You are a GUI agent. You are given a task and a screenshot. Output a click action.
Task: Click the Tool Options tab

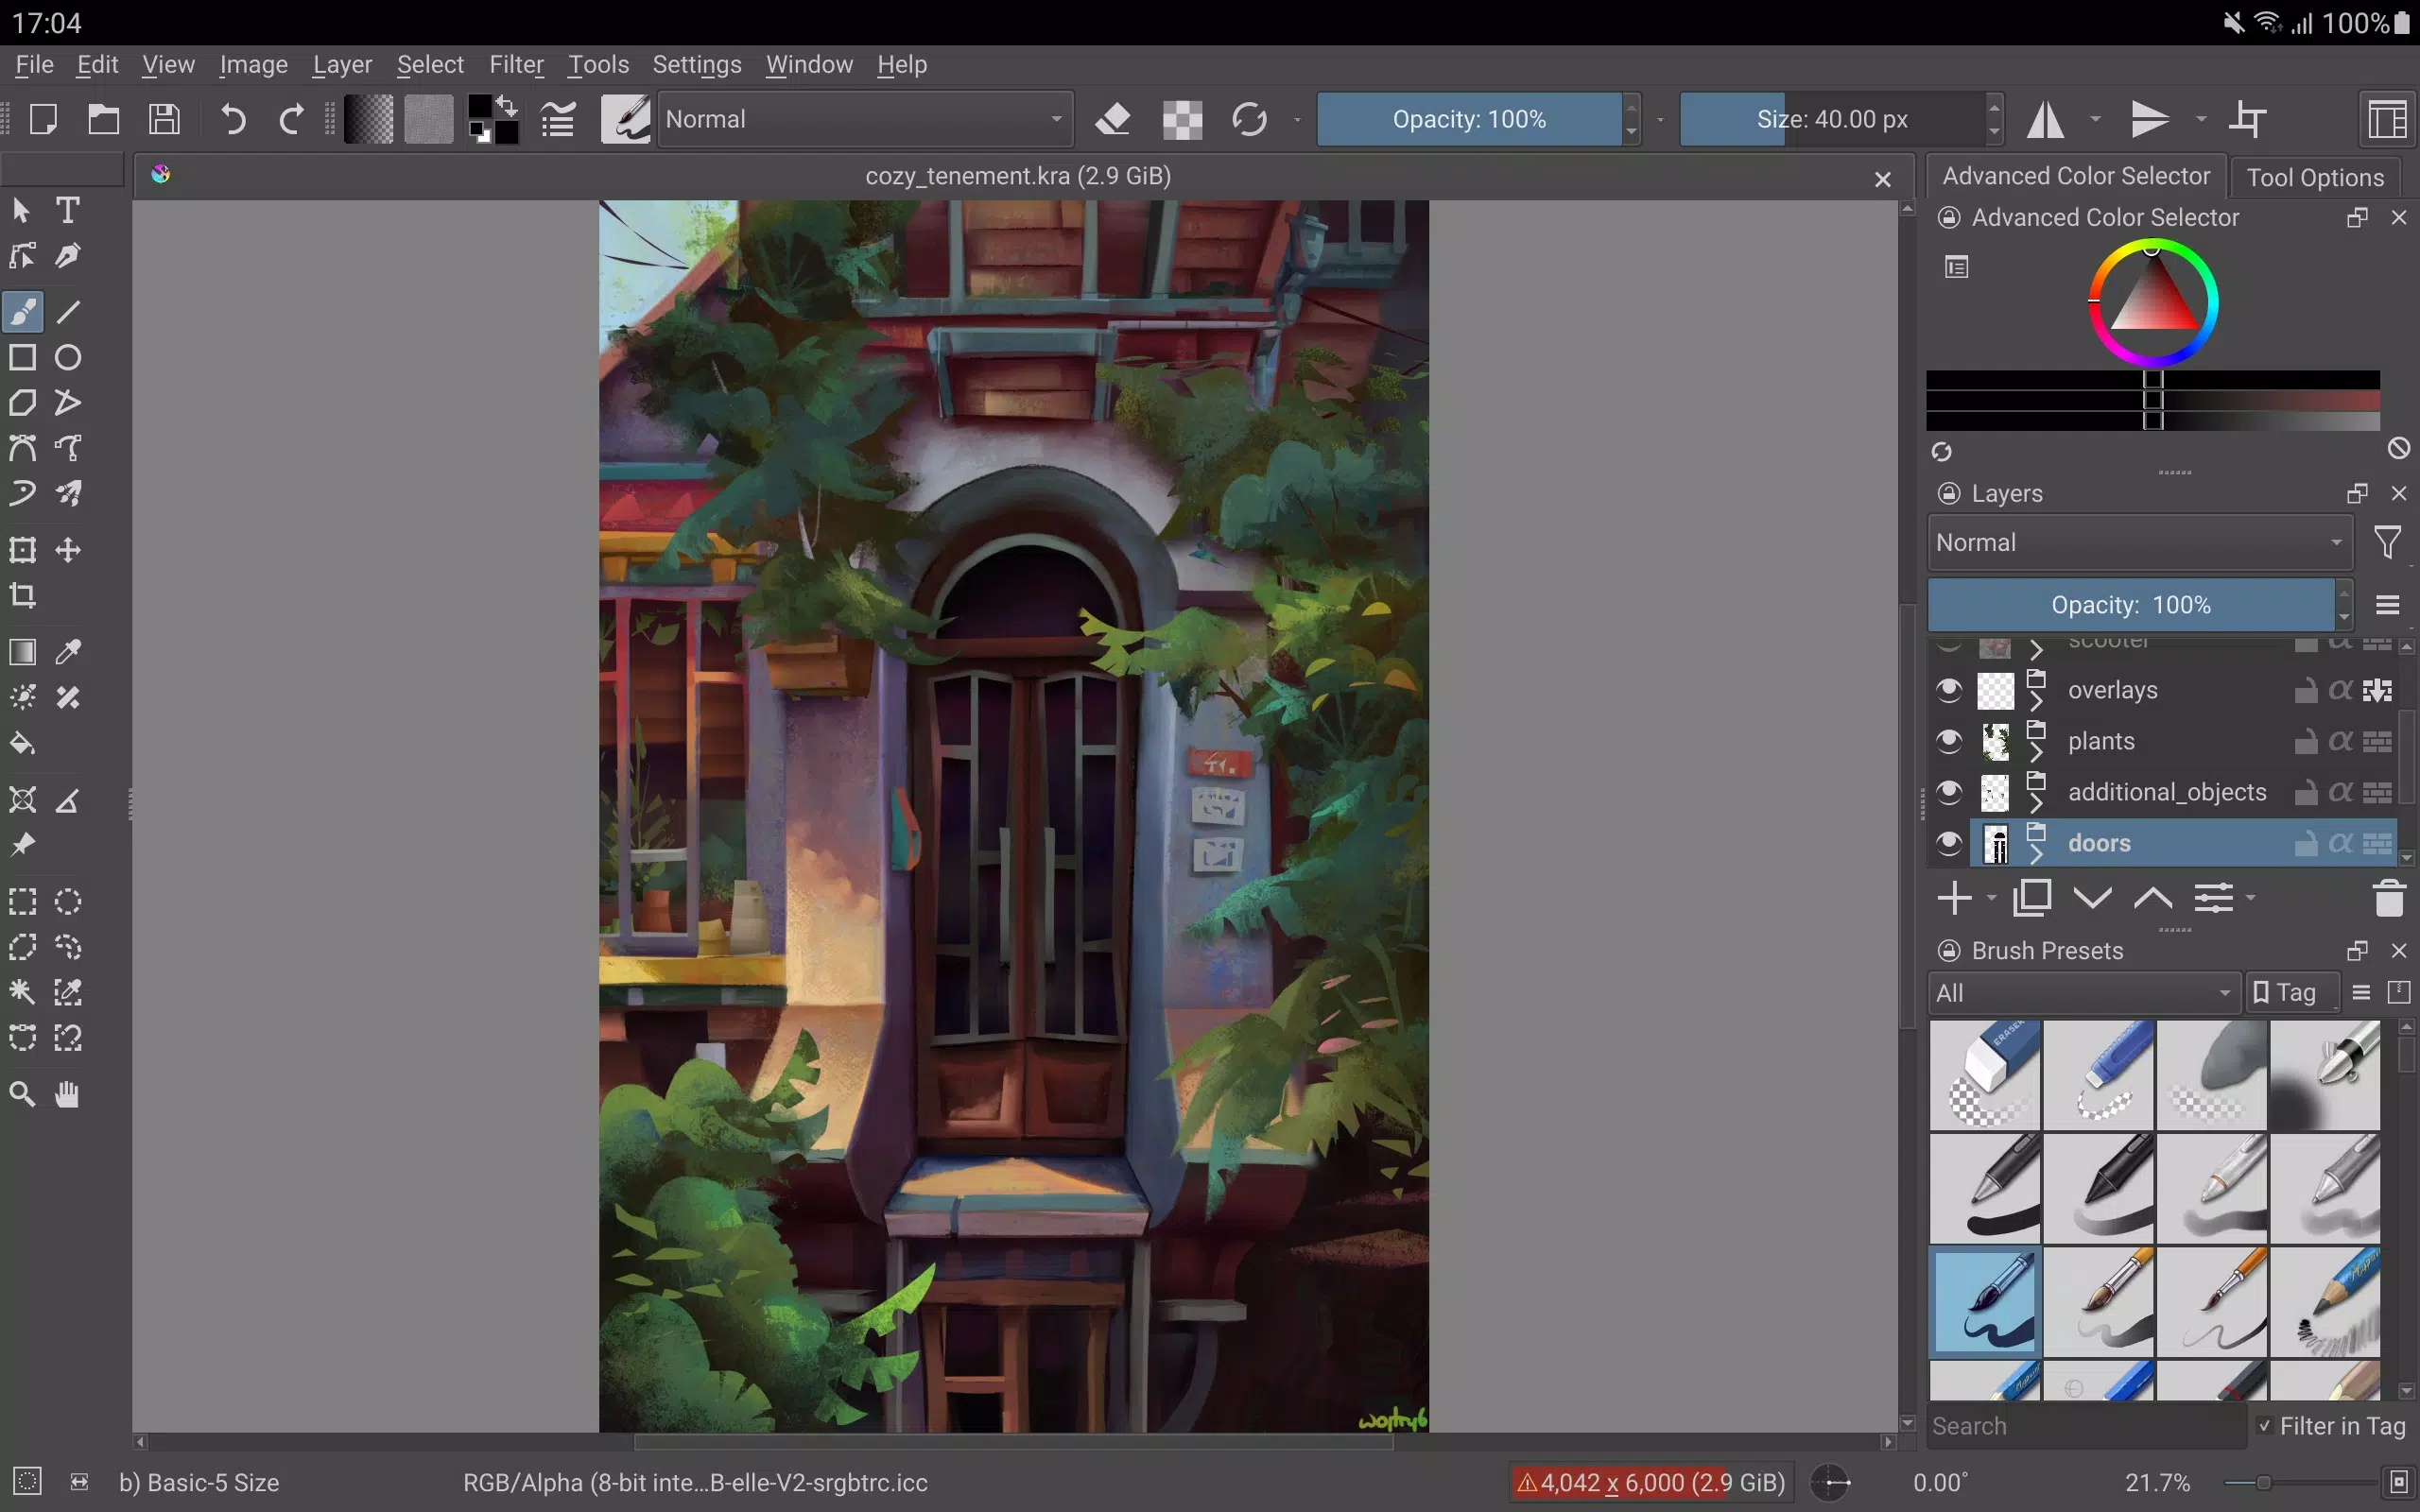pos(2315,176)
